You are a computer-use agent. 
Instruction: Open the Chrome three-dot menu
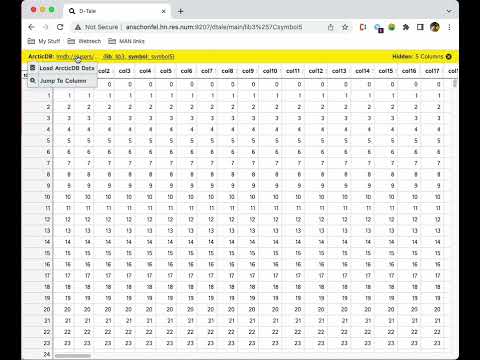point(449,27)
